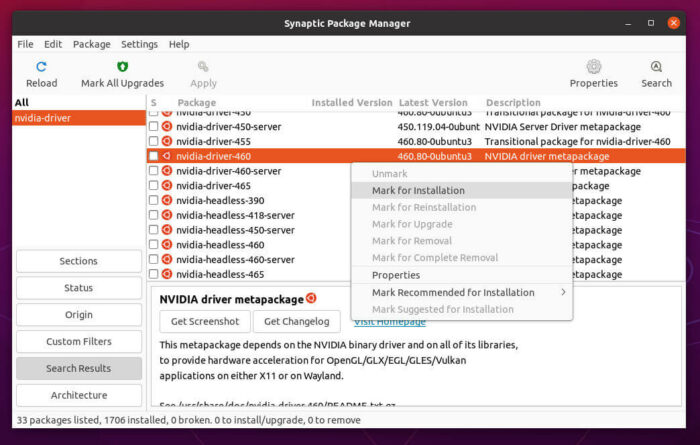
Task: Toggle checkbox for nvidia-headless-460
Action: pyautogui.click(x=154, y=244)
